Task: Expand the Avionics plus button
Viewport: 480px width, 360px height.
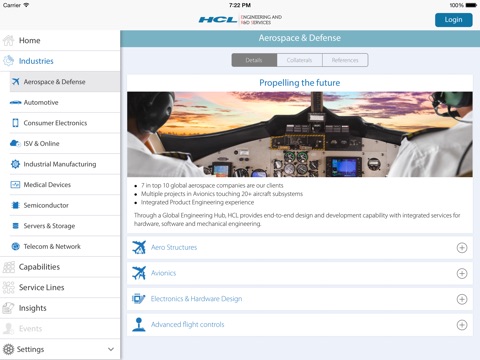Action: pyautogui.click(x=462, y=273)
